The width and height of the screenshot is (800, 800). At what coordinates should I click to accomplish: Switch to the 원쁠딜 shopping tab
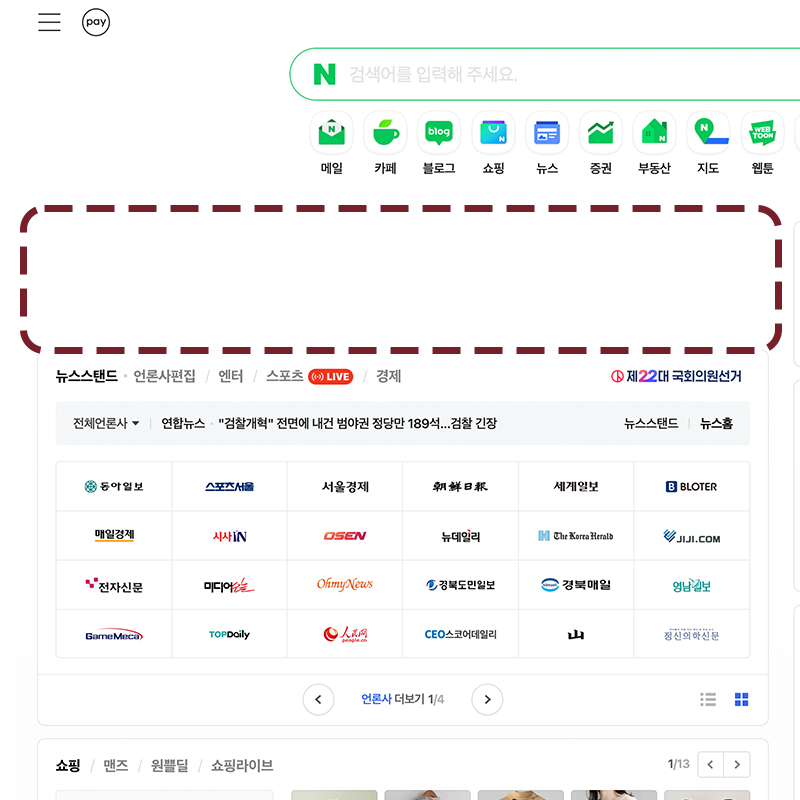pyautogui.click(x=169, y=765)
